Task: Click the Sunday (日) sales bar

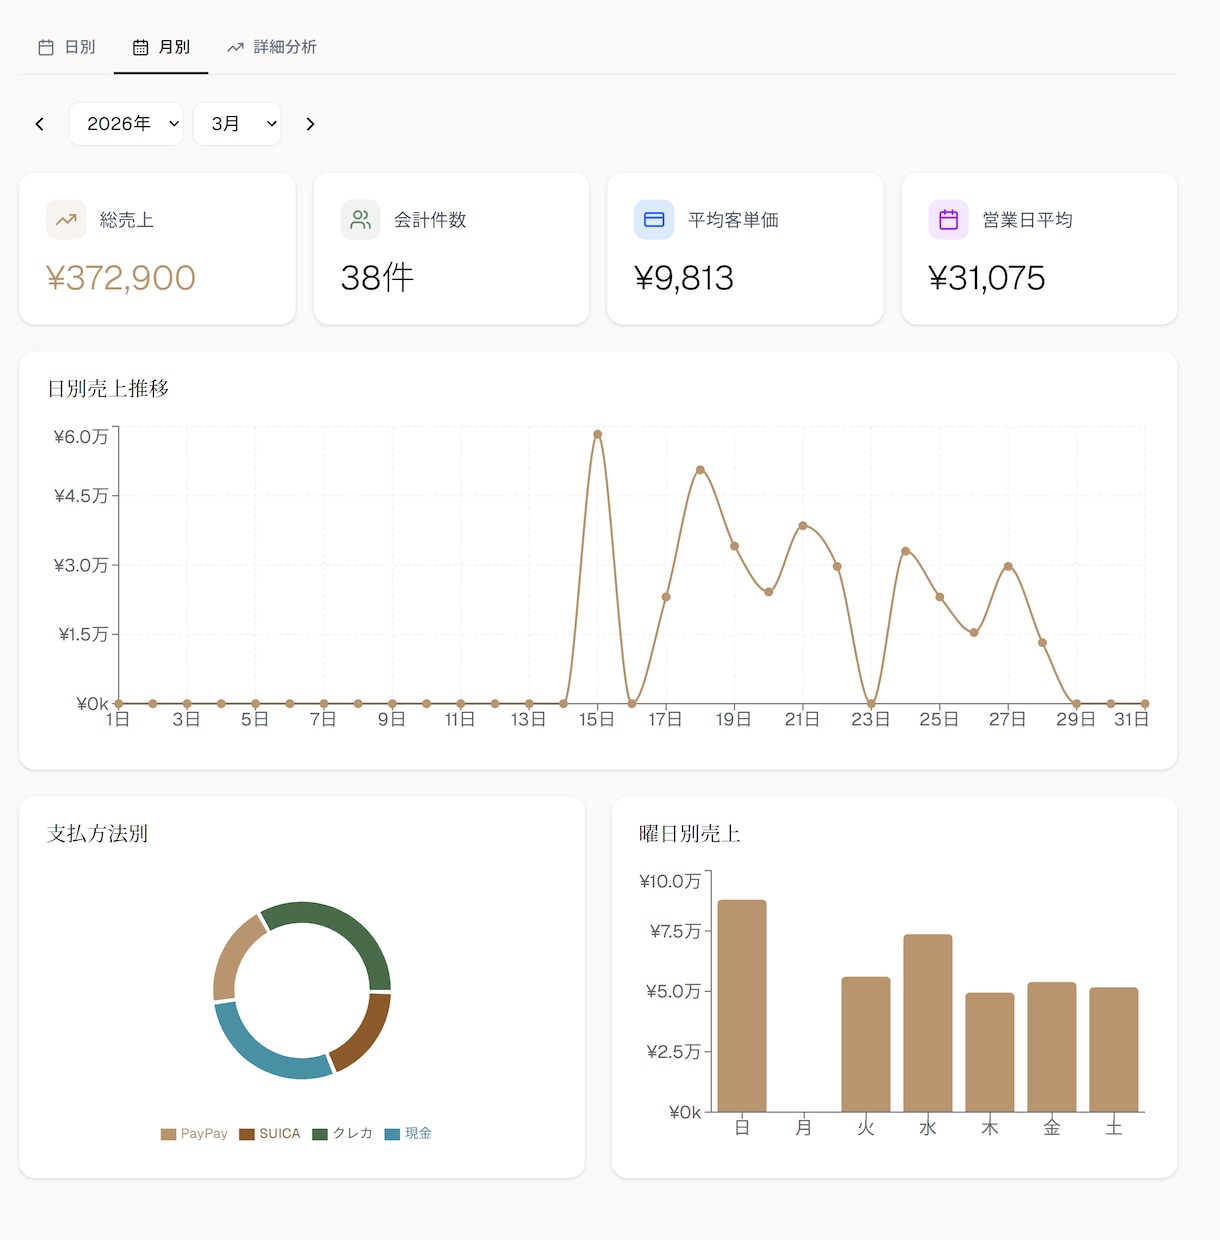Action: [742, 1006]
